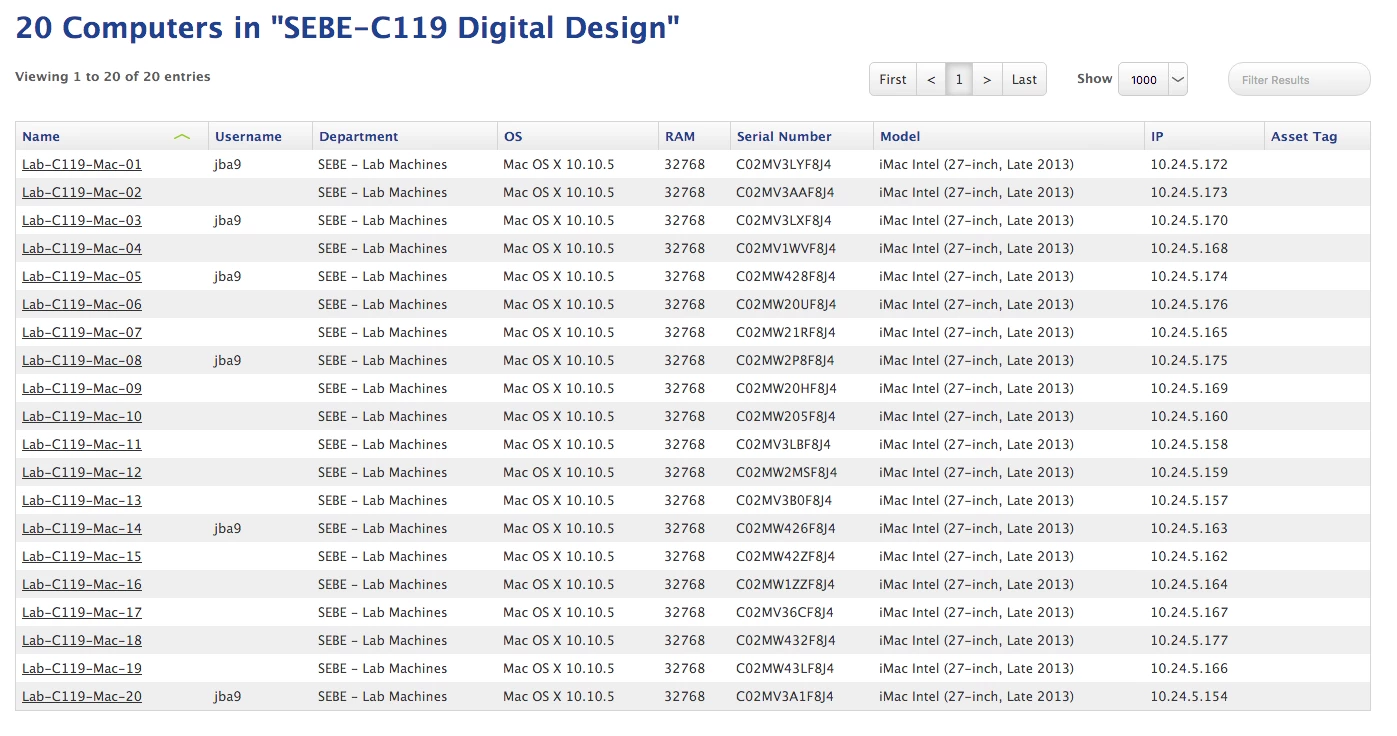1397x736 pixels.
Task: Open computer Lab-C119-Mac-09
Action: (x=82, y=389)
